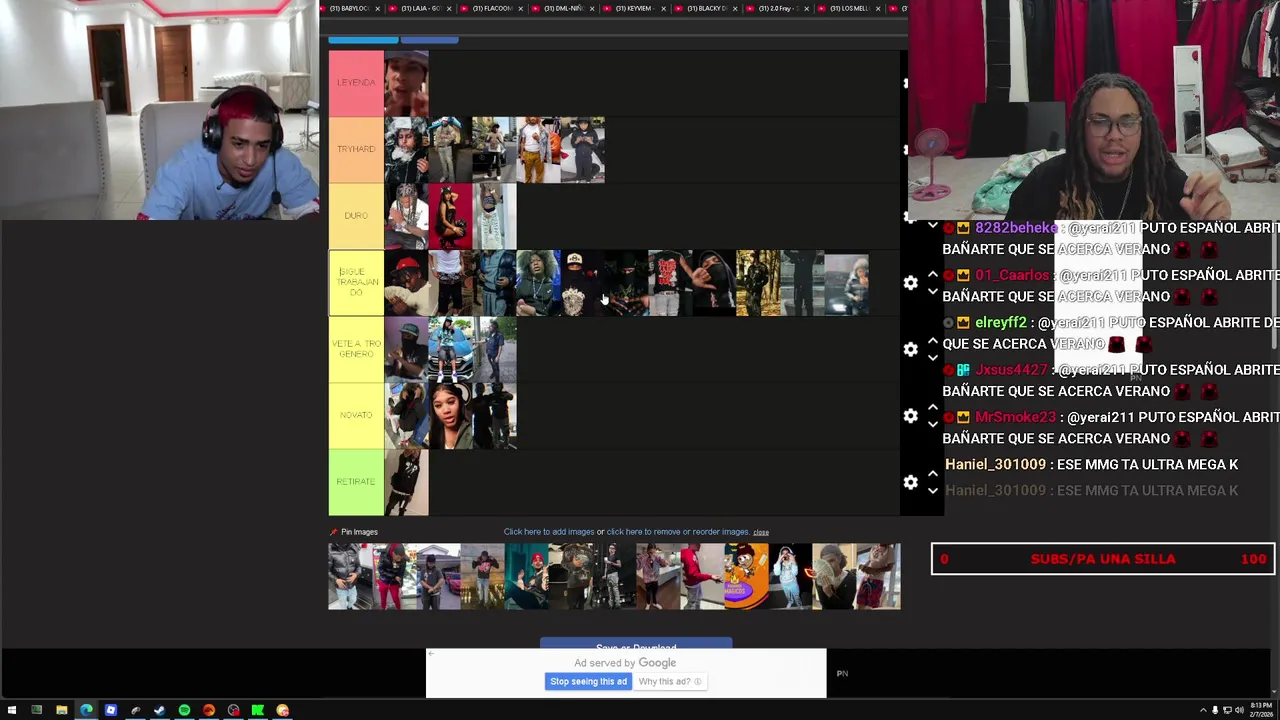
Task: Switch to LAJA browser tab
Action: 420,8
